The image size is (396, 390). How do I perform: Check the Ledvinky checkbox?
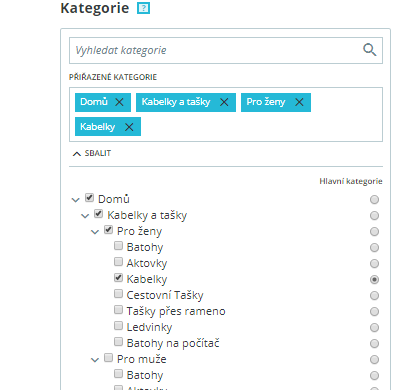click(x=118, y=326)
